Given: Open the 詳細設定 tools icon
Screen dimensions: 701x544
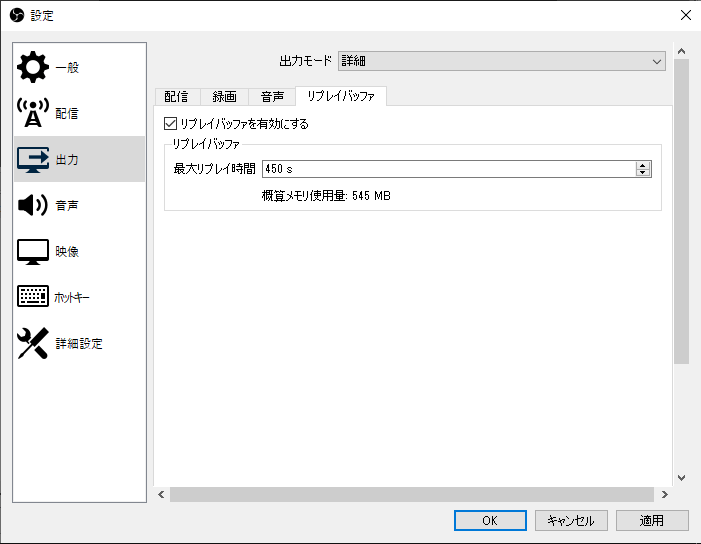Looking at the screenshot, I should coord(33,343).
